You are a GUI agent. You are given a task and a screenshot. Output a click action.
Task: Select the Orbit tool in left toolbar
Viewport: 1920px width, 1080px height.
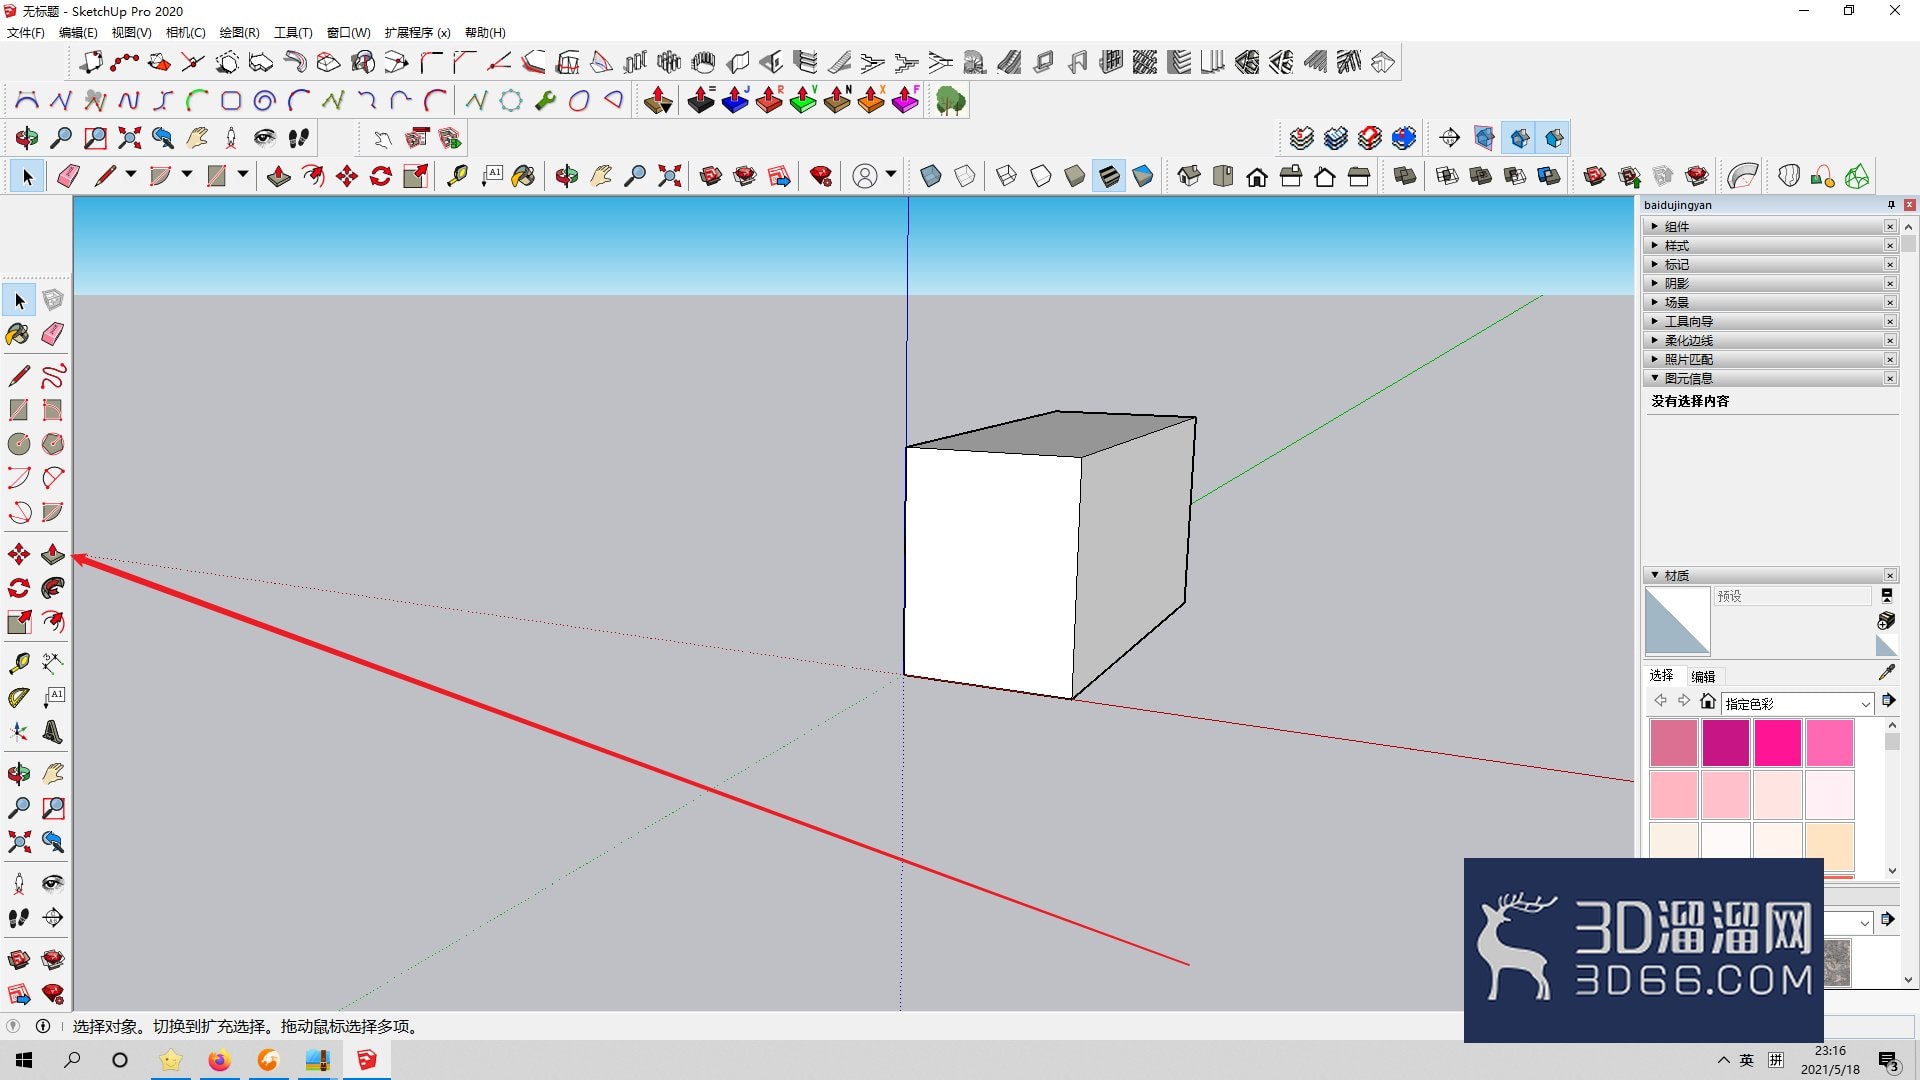18,774
